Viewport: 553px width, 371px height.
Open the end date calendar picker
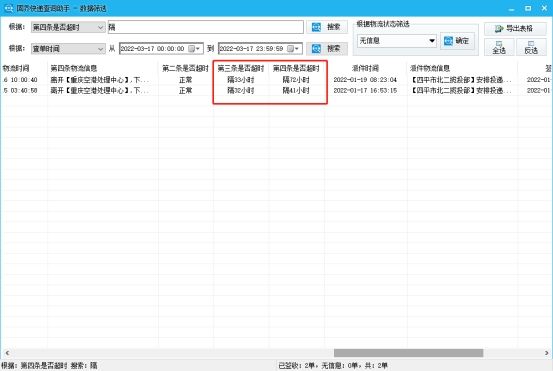(x=293, y=49)
